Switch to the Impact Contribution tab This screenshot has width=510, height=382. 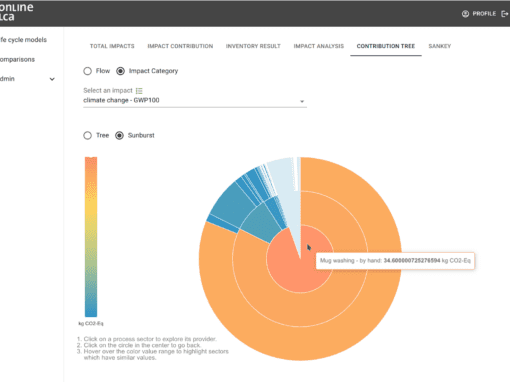[x=180, y=46]
